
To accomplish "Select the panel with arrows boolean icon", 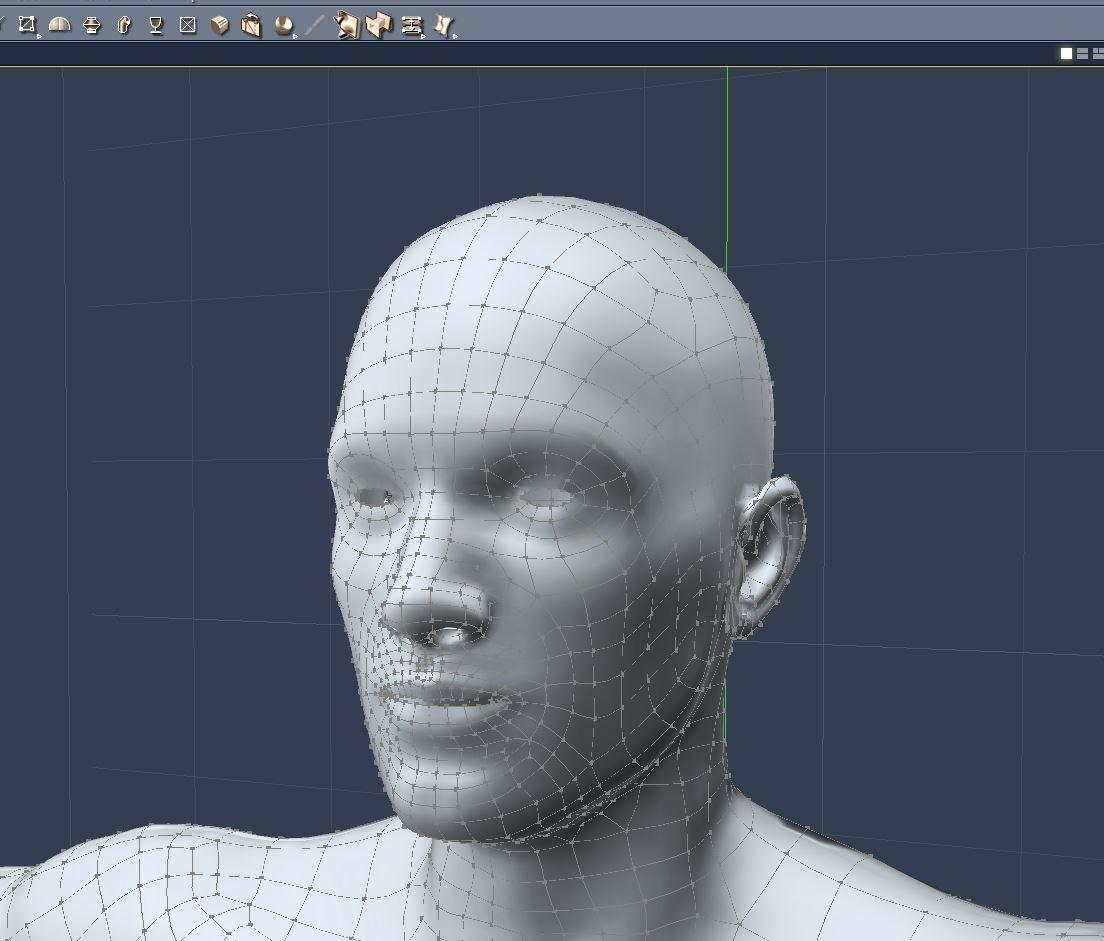I will point(346,25).
